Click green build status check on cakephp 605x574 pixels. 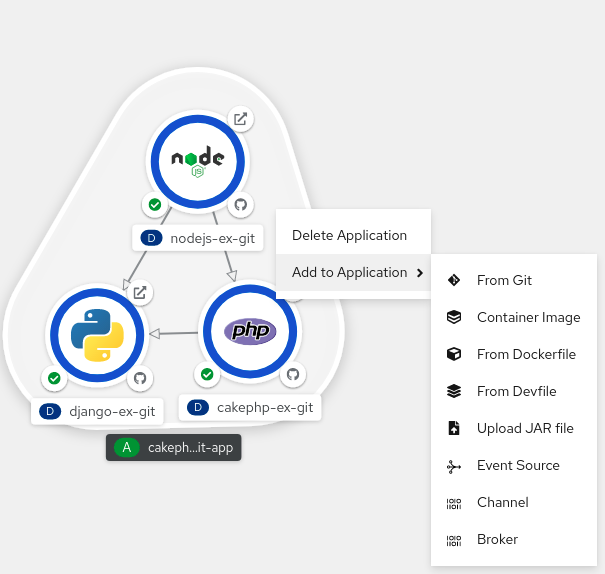click(x=207, y=374)
